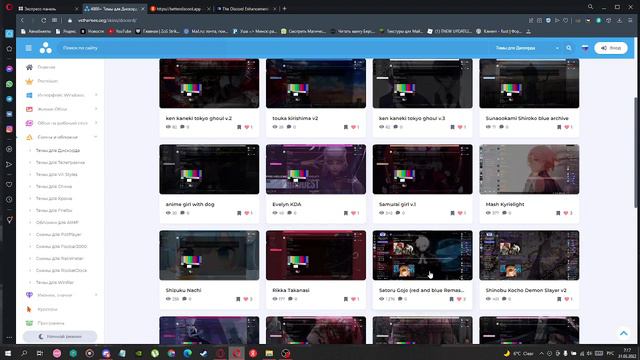This screenshot has width=640, height=360.
Task: Open the language flag selector in header
Action: [585, 48]
